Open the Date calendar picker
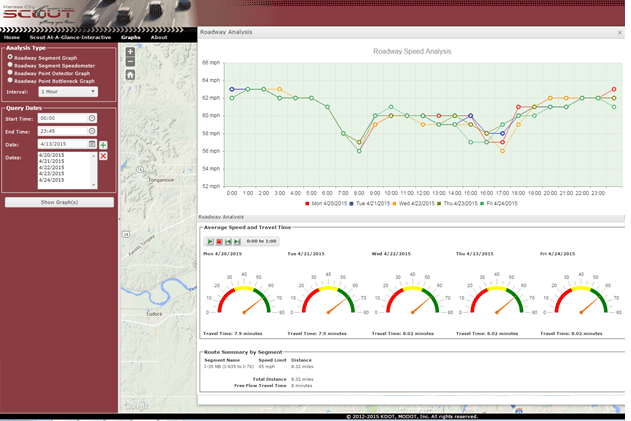 92,144
